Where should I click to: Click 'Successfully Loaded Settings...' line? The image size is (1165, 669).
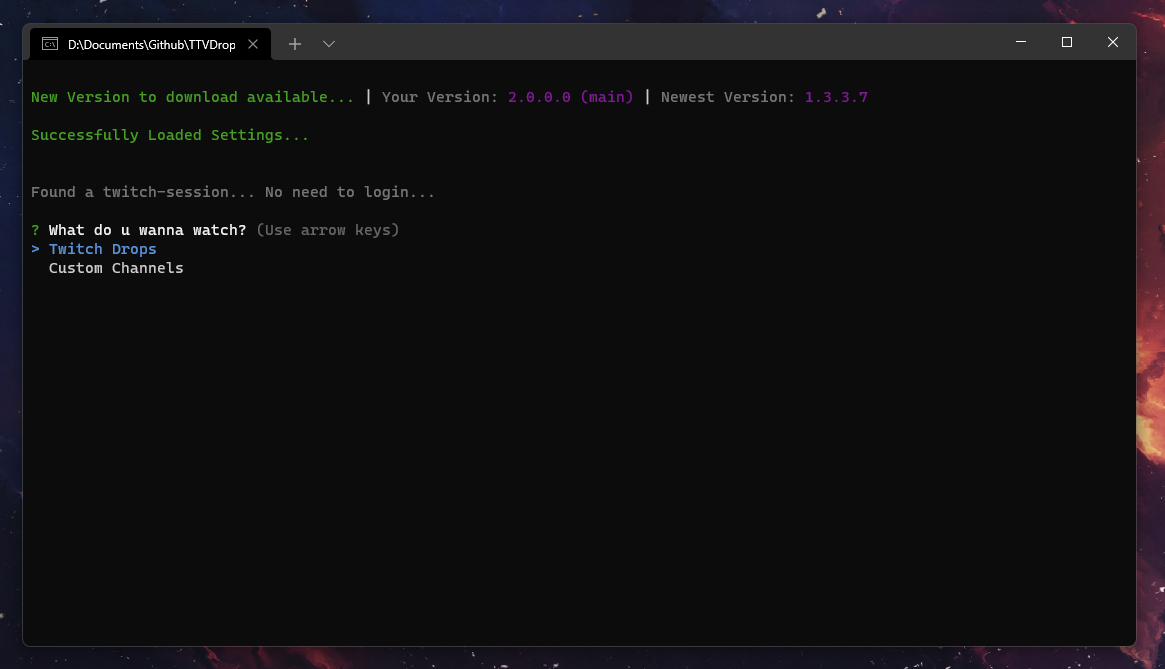point(169,135)
